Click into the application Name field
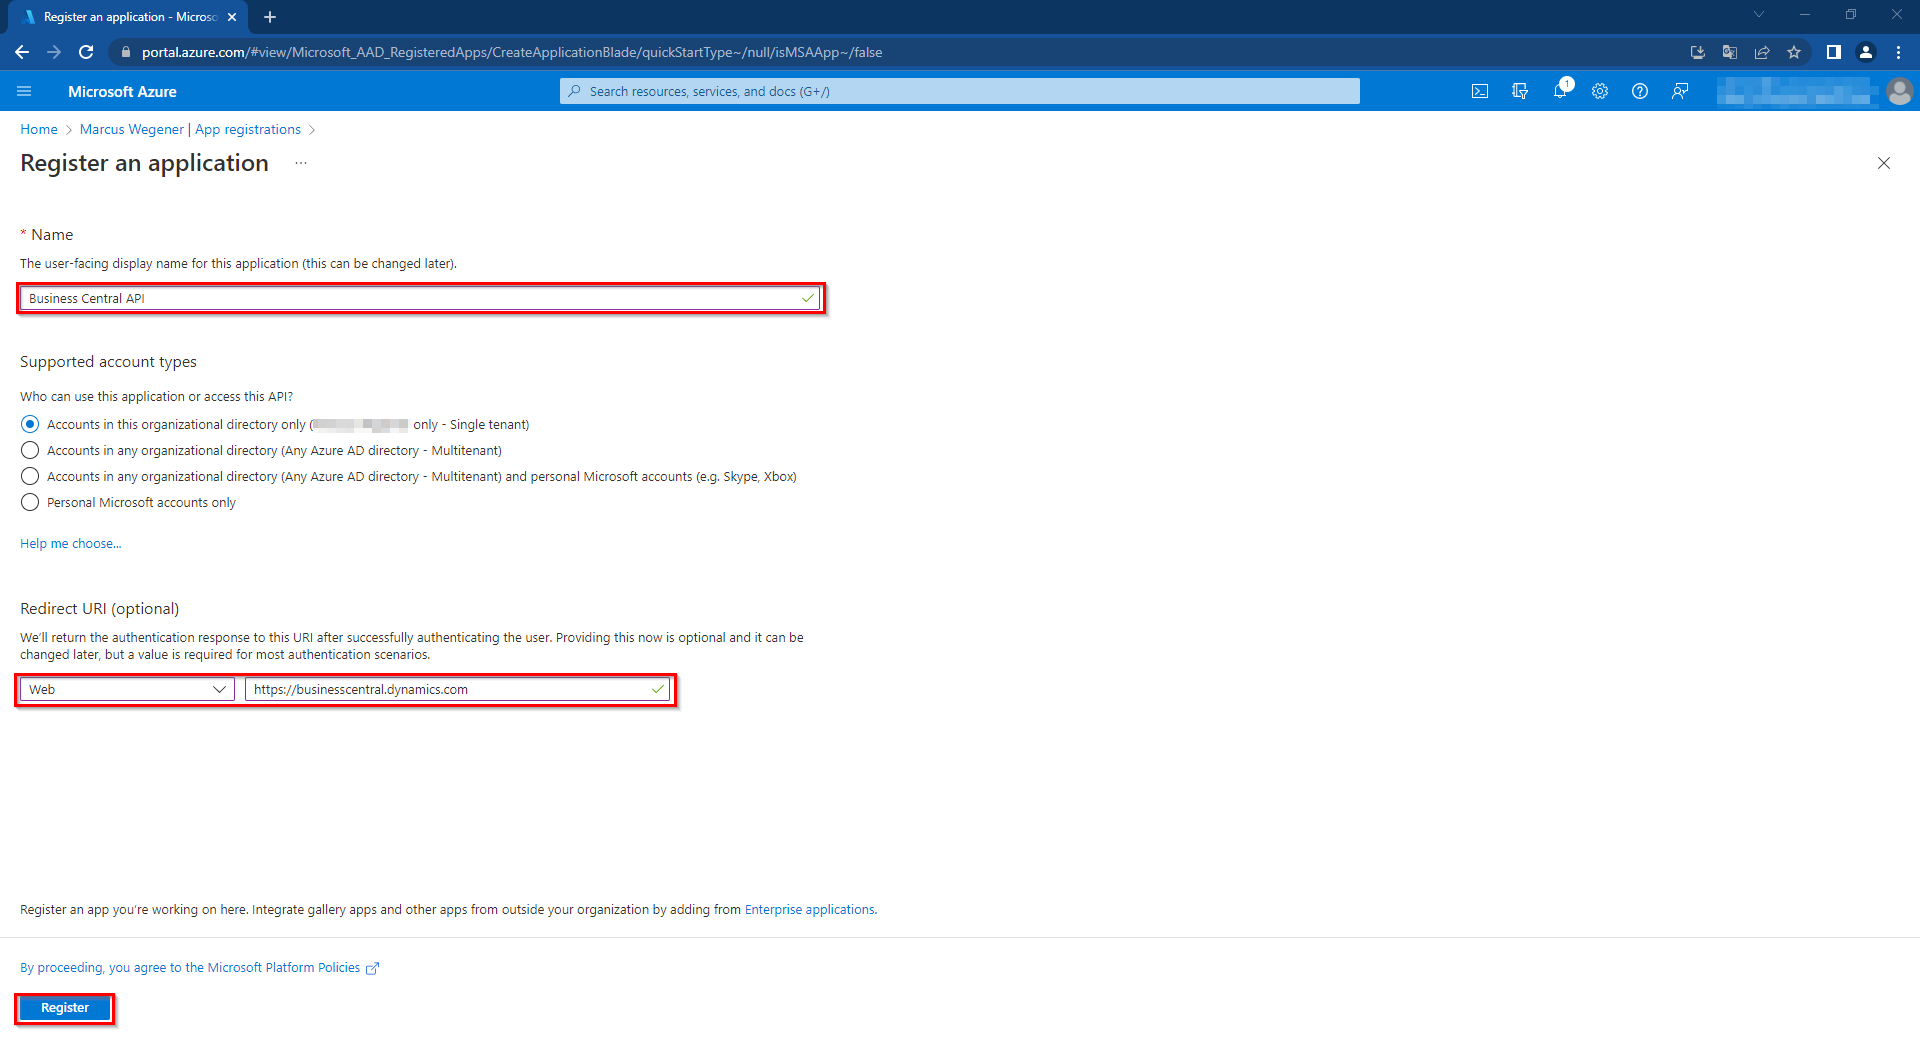The width and height of the screenshot is (1920, 1040). click(x=410, y=298)
